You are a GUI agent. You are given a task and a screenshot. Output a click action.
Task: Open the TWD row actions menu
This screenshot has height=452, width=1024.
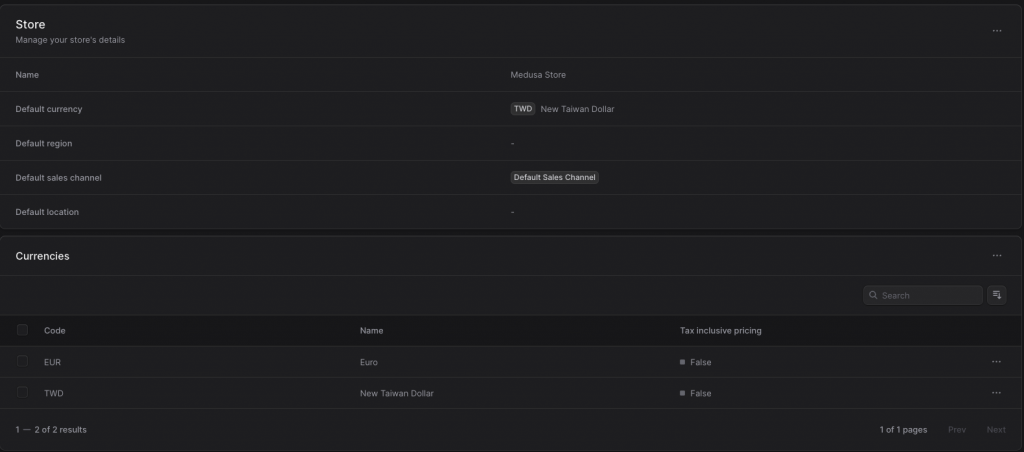pyautogui.click(x=996, y=393)
